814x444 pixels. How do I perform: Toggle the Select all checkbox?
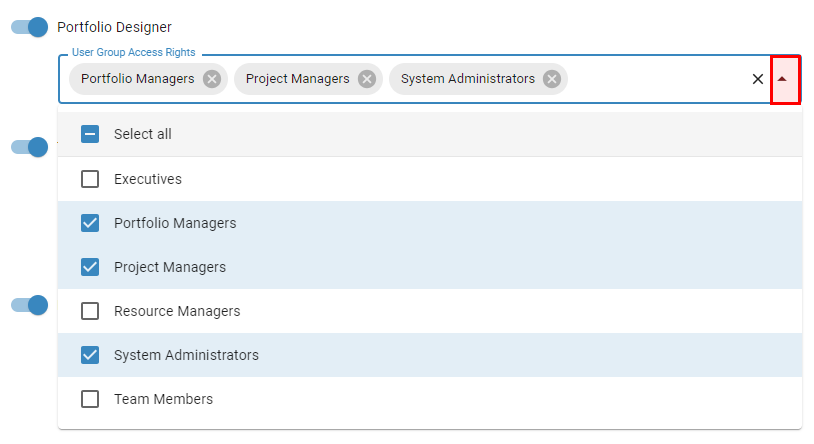90,134
